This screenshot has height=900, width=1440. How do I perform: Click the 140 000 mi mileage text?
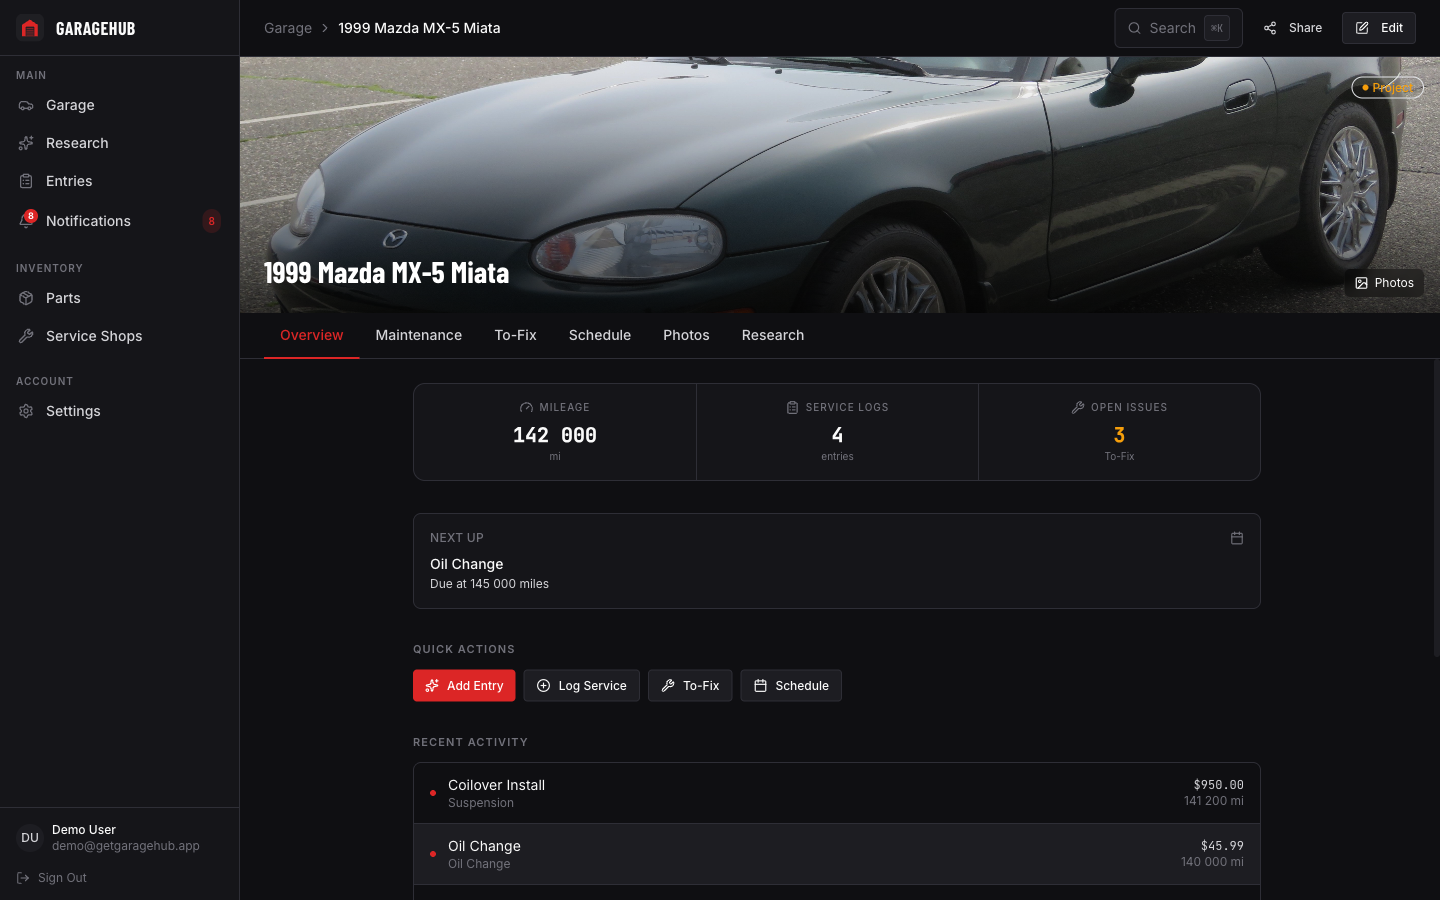pos(1212,862)
